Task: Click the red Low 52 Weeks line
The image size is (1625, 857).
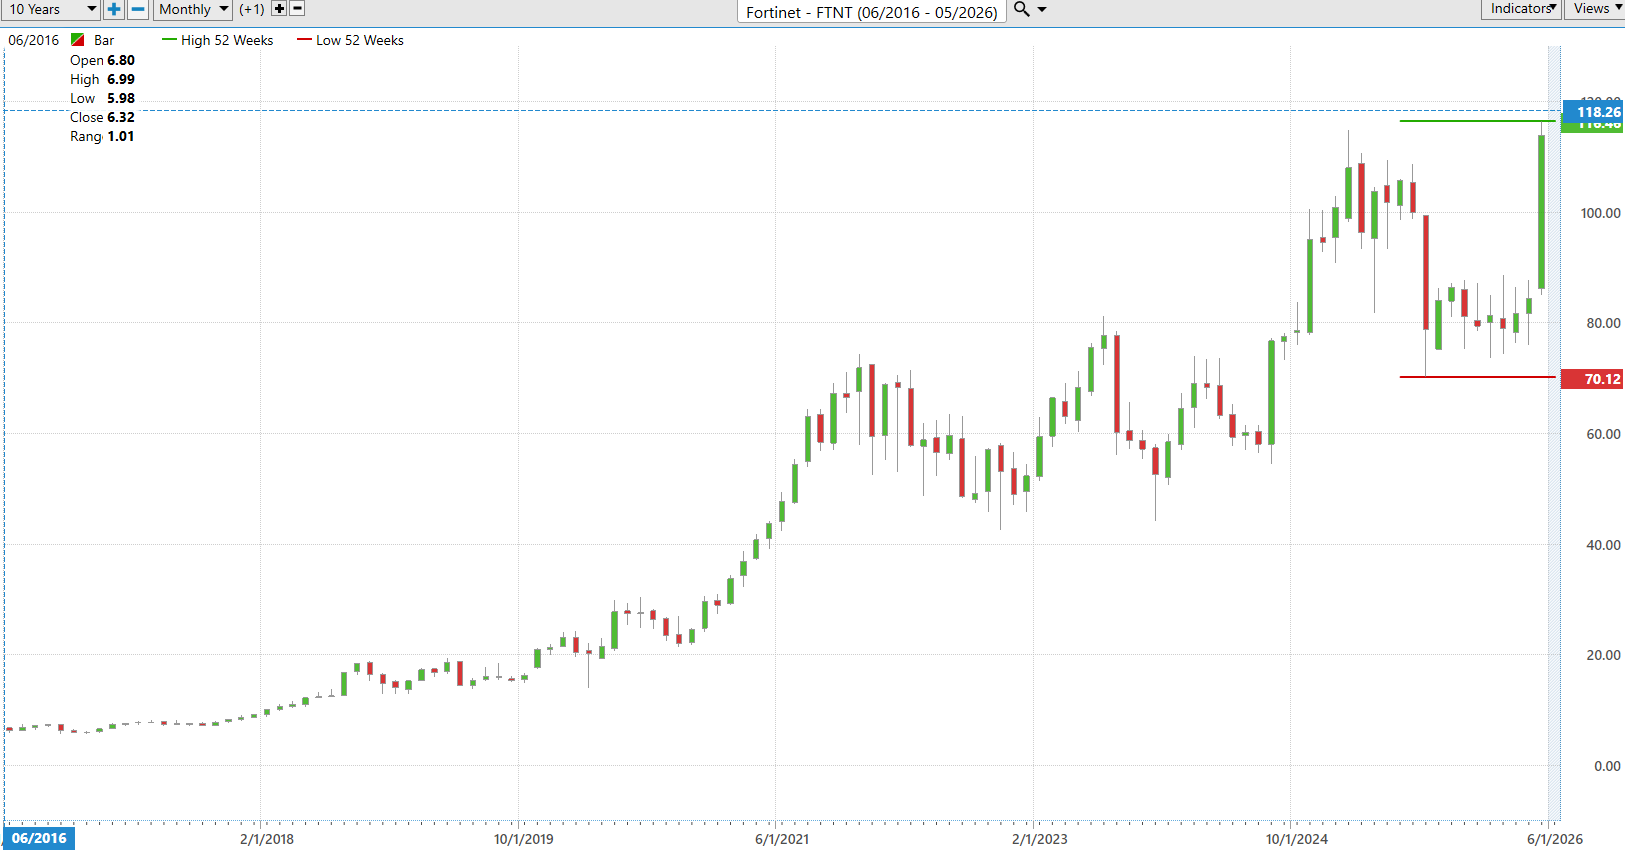Action: click(x=1477, y=377)
